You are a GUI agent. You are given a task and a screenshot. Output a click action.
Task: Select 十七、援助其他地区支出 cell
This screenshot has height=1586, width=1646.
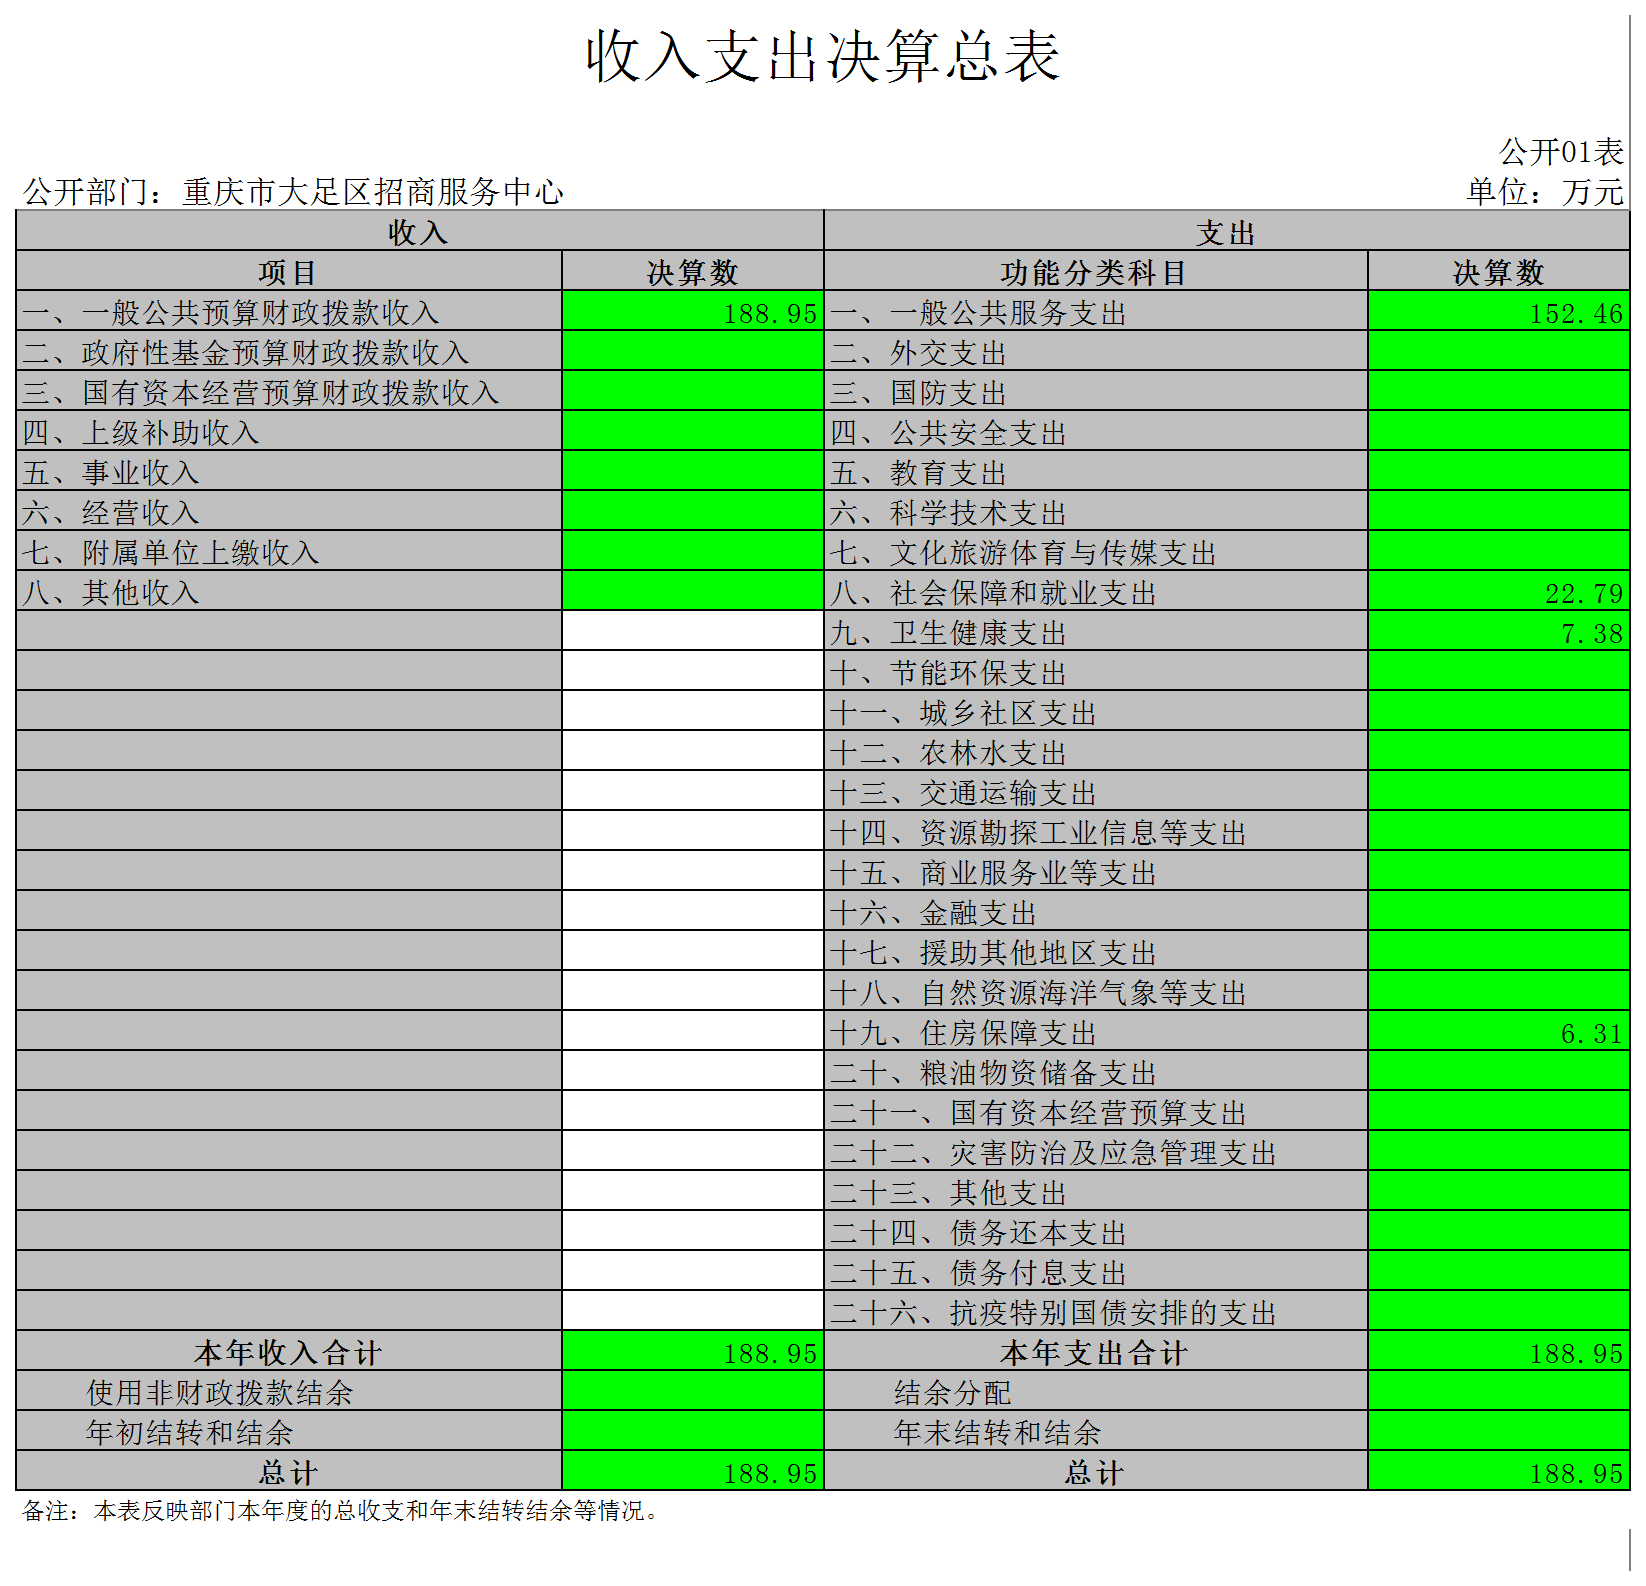pos(1095,951)
